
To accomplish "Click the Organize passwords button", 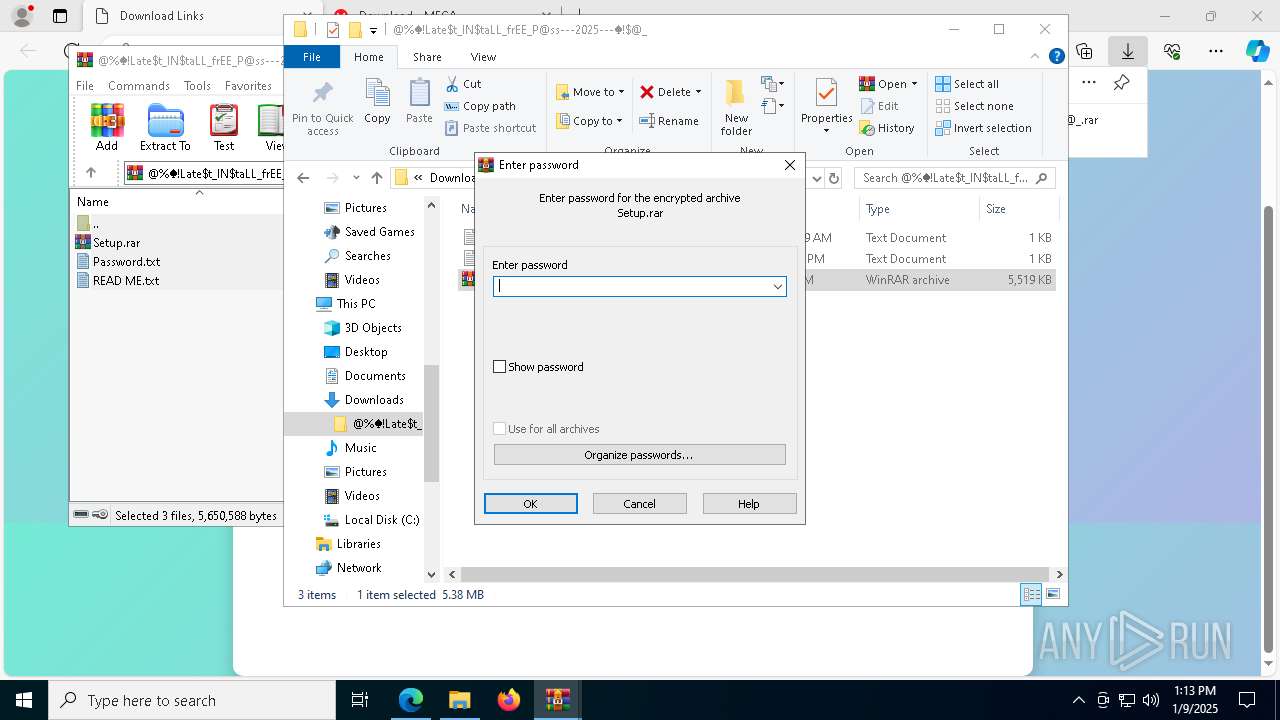I will tap(639, 455).
